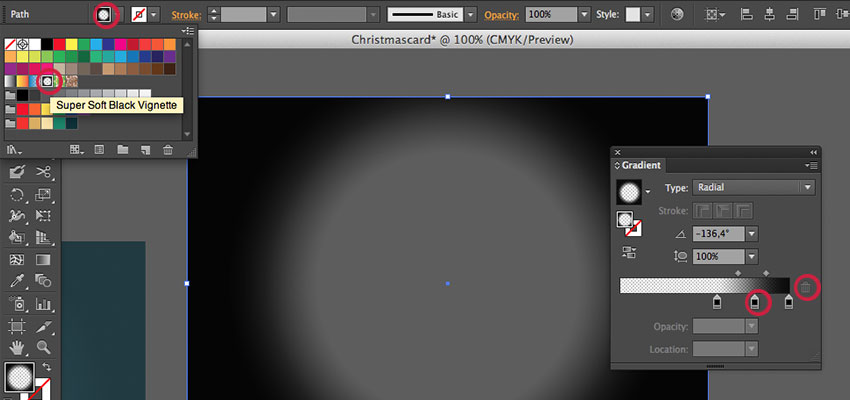This screenshot has width=850, height=400.
Task: Click Horizontal Align Right icon
Action: click(792, 15)
